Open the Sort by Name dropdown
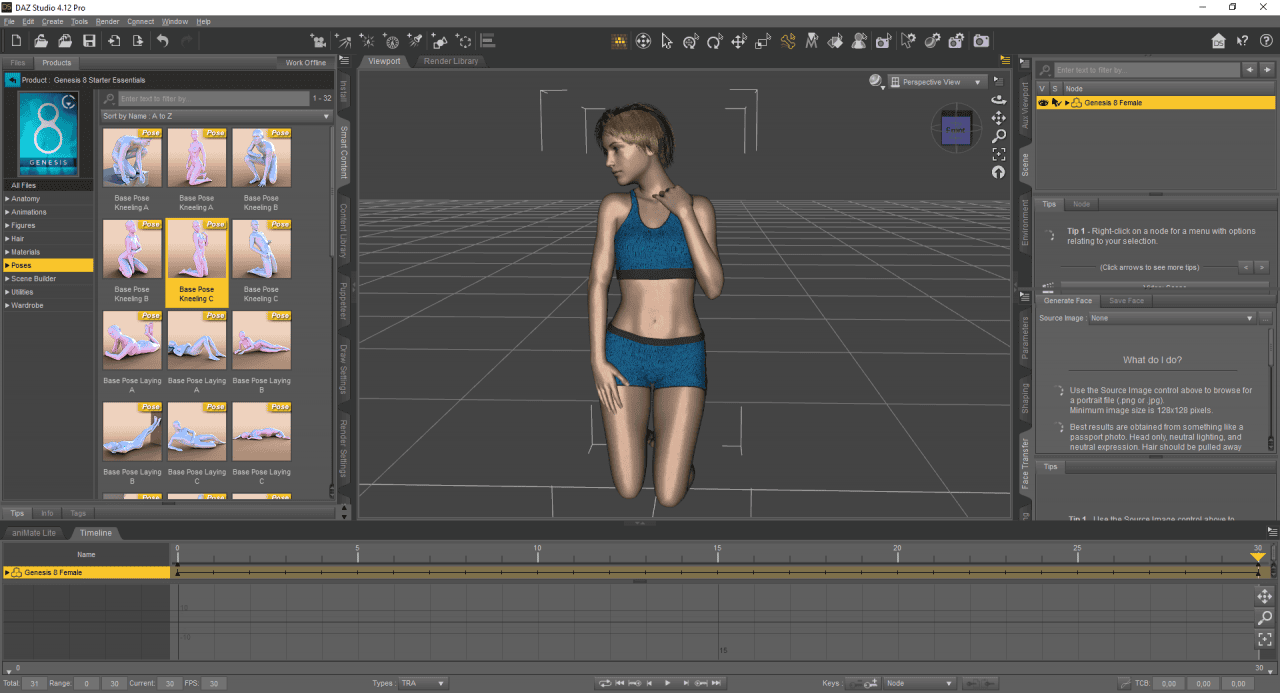 click(326, 115)
